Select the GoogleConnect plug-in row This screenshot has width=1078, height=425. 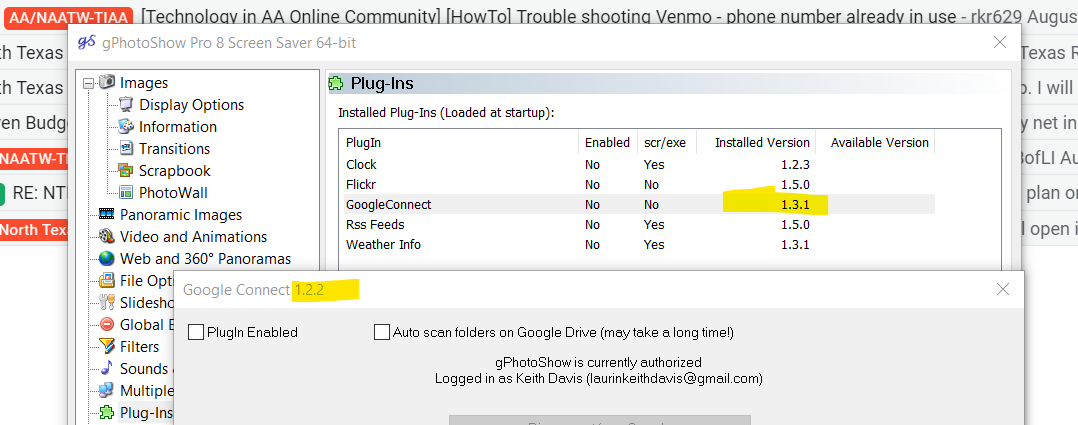coord(637,204)
